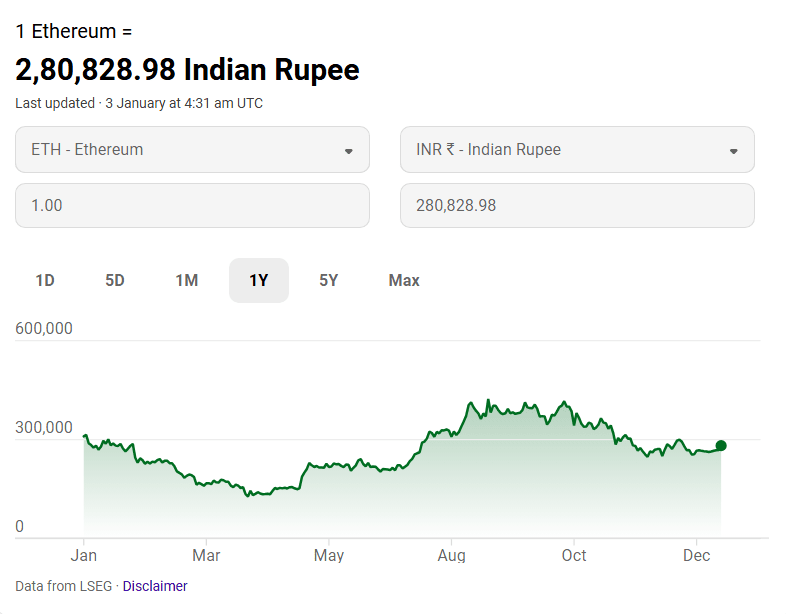
Task: Select the highlighted 1Y range tab
Action: point(259,280)
